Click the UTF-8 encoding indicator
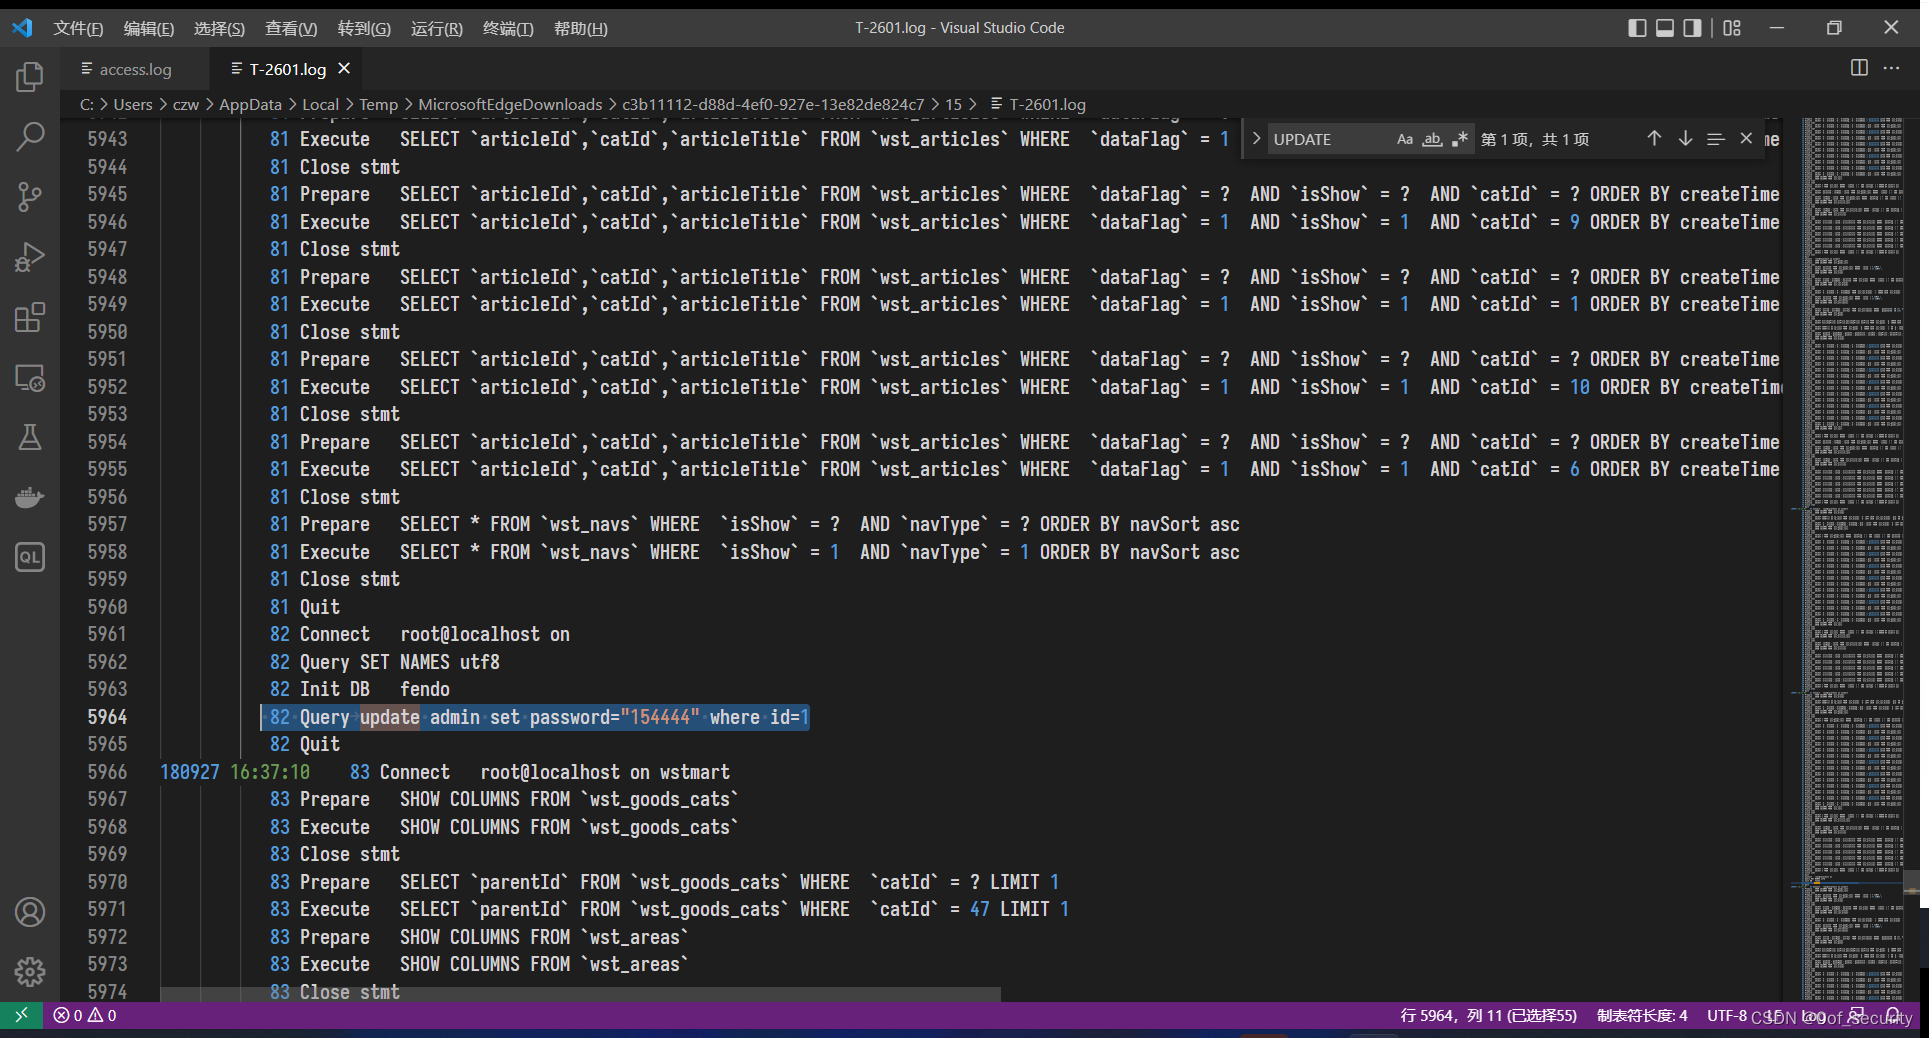The height and width of the screenshot is (1038, 1929). click(1727, 1015)
